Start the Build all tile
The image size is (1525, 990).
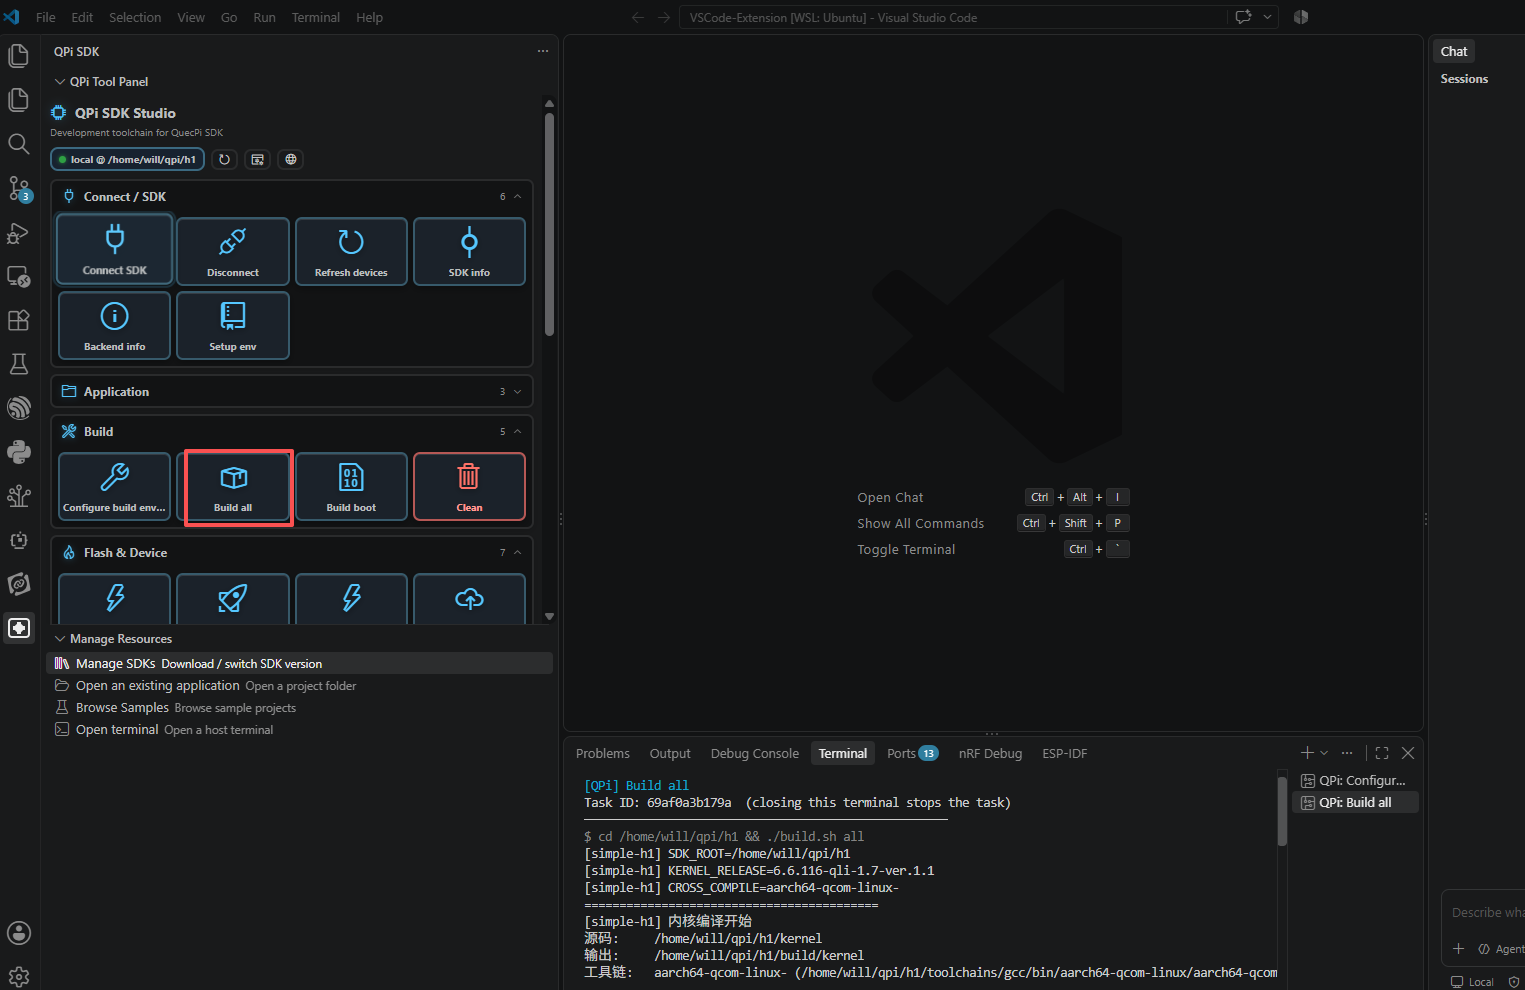233,486
